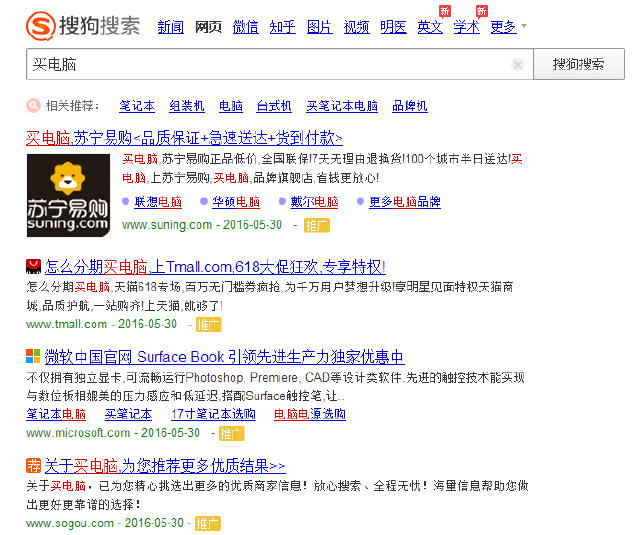The width and height of the screenshot is (640, 535).
Task: Click the 推广 badge next to www.tmall.com
Action: (209, 324)
